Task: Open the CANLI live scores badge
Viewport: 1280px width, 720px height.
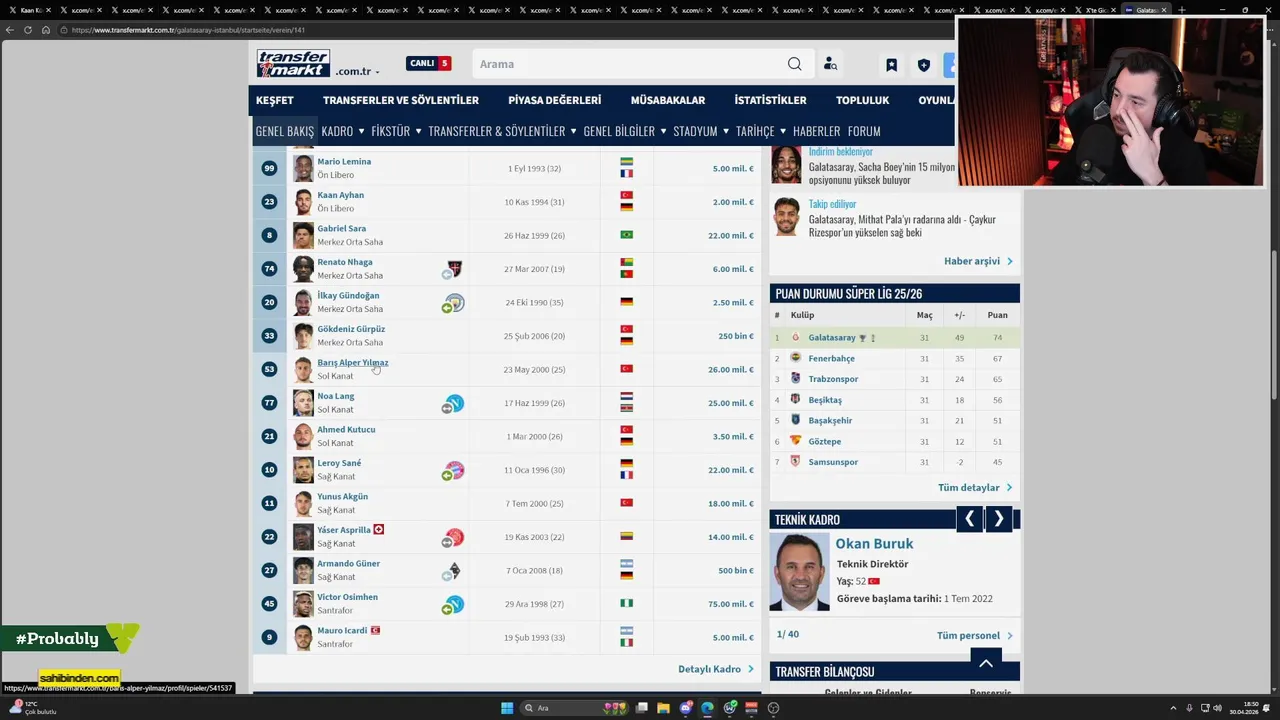Action: pos(428,63)
